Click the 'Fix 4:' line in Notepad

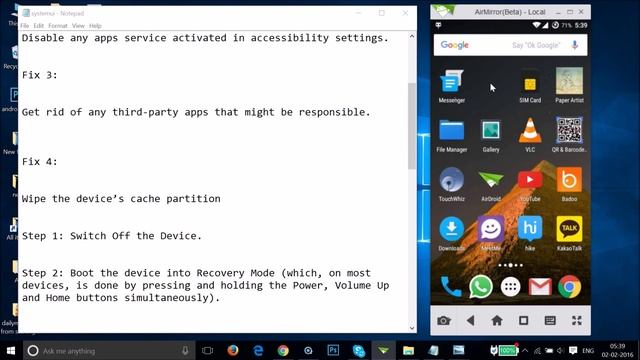tap(40, 162)
